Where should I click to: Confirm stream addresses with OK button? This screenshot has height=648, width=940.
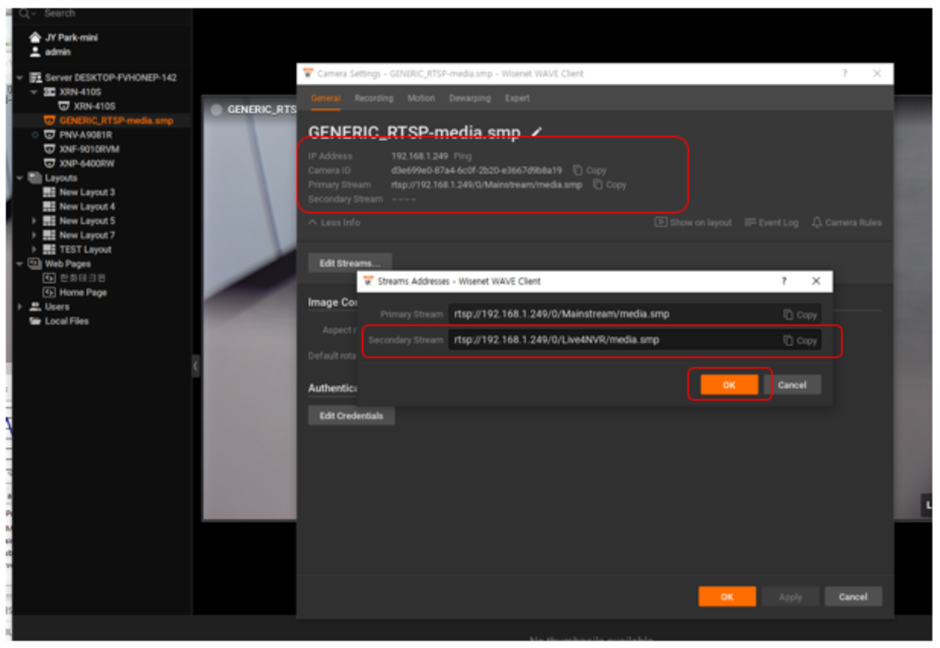pyautogui.click(x=728, y=385)
